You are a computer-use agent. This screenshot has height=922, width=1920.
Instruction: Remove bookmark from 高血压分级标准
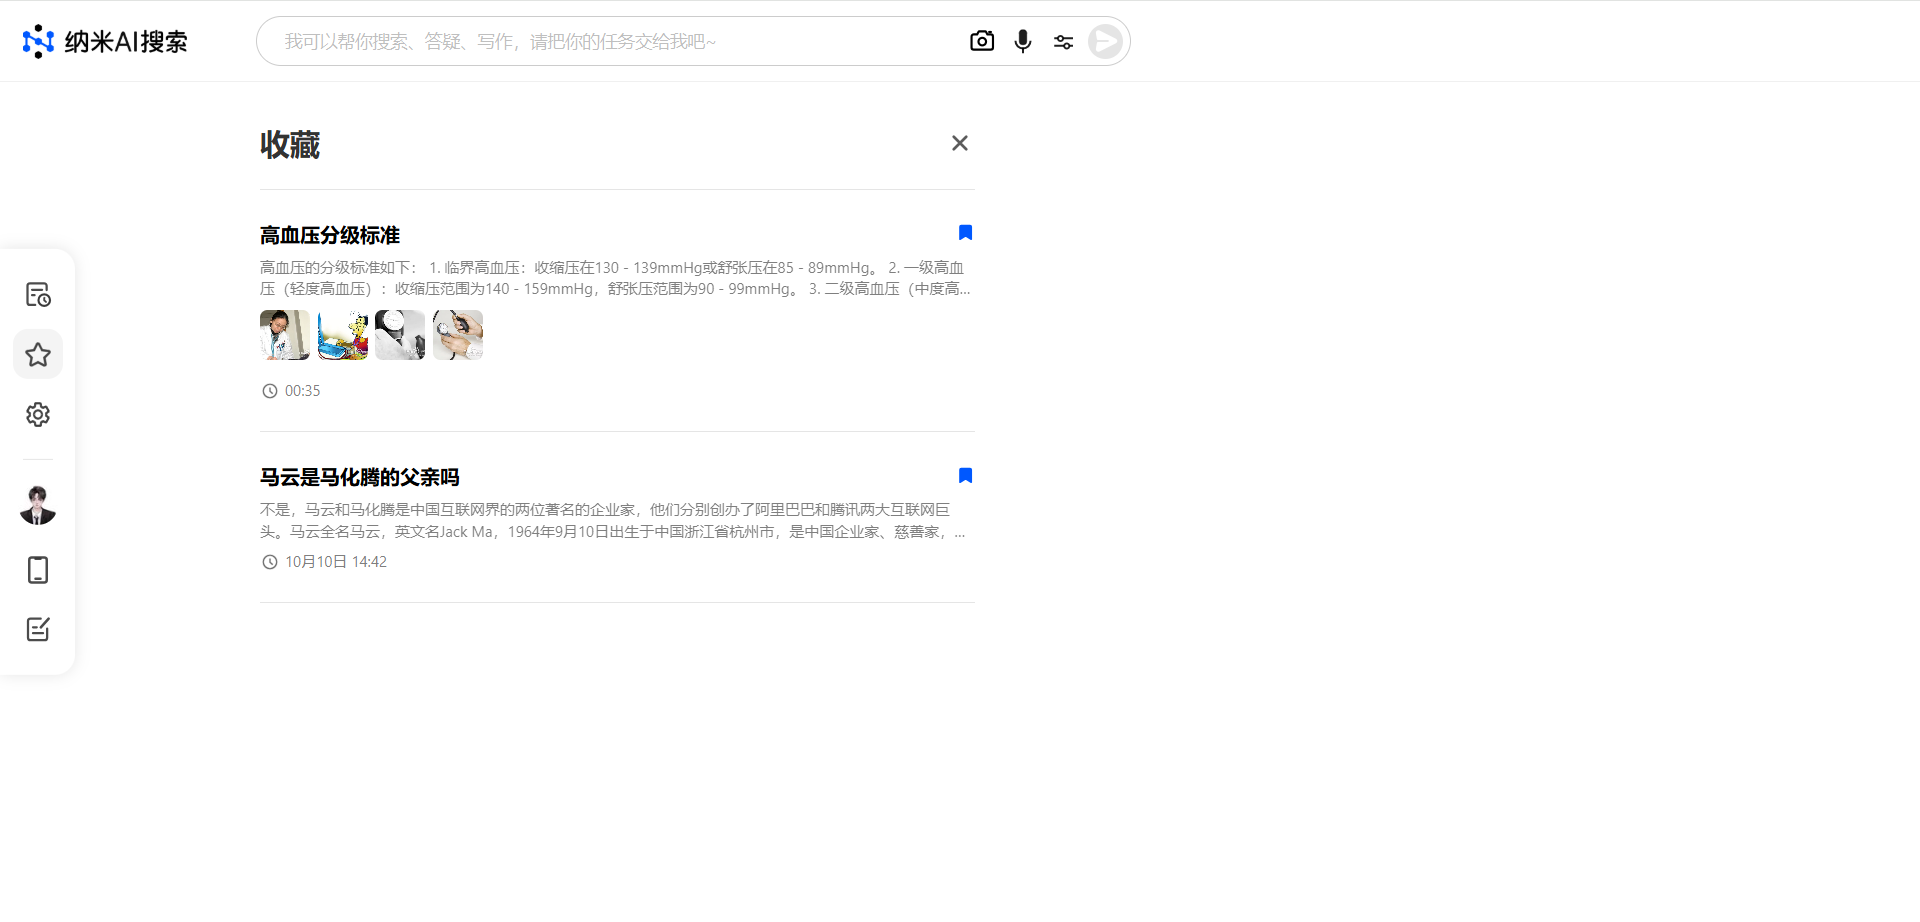click(965, 233)
